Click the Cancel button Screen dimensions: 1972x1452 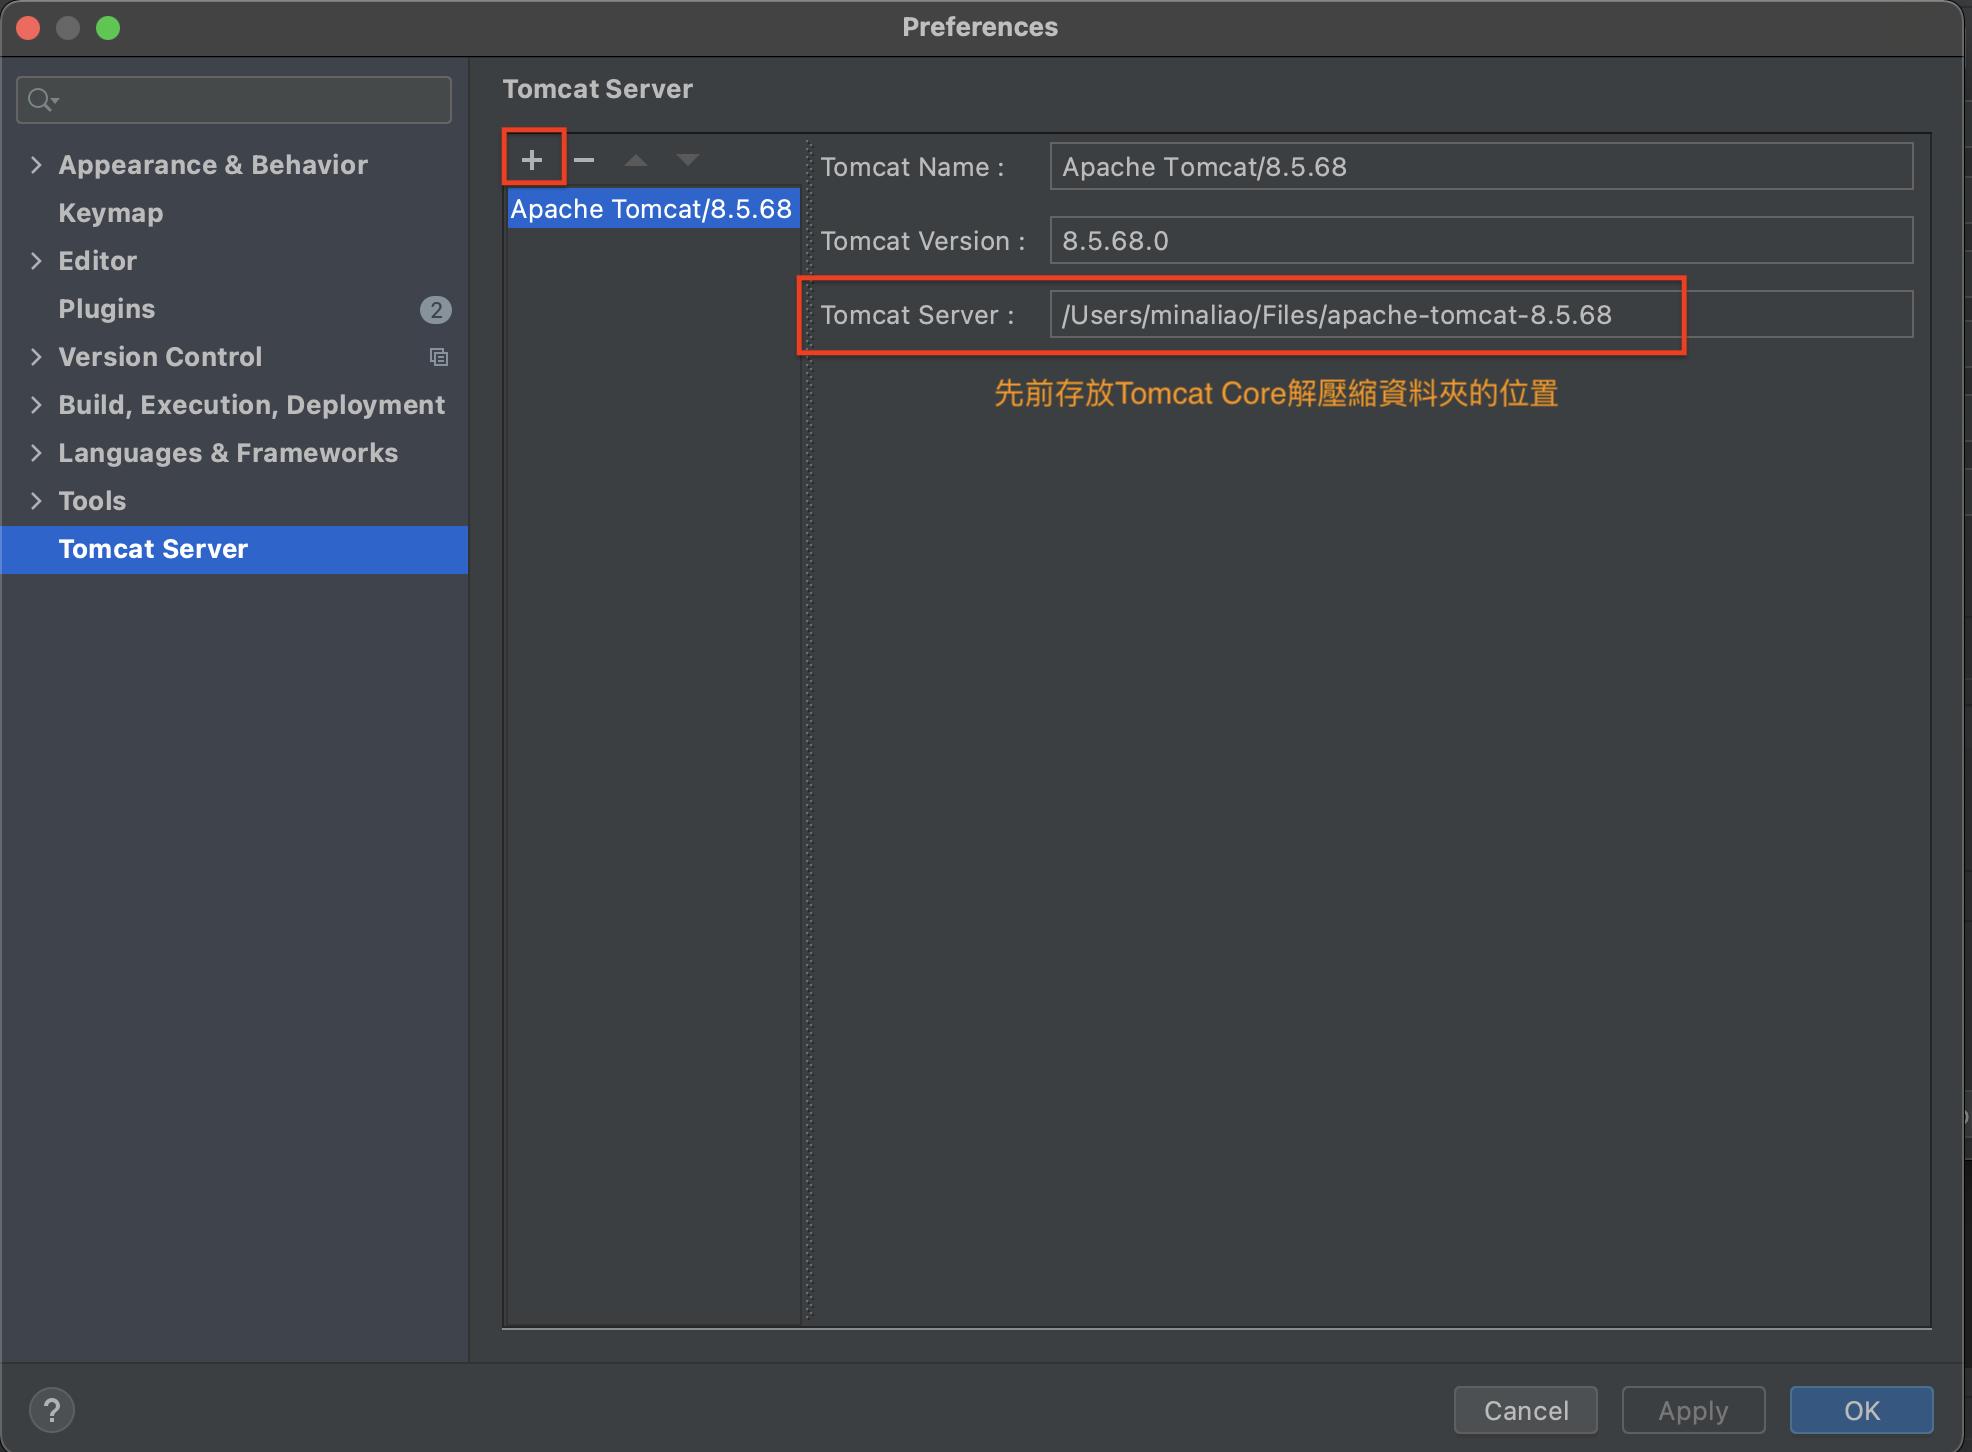(x=1526, y=1410)
